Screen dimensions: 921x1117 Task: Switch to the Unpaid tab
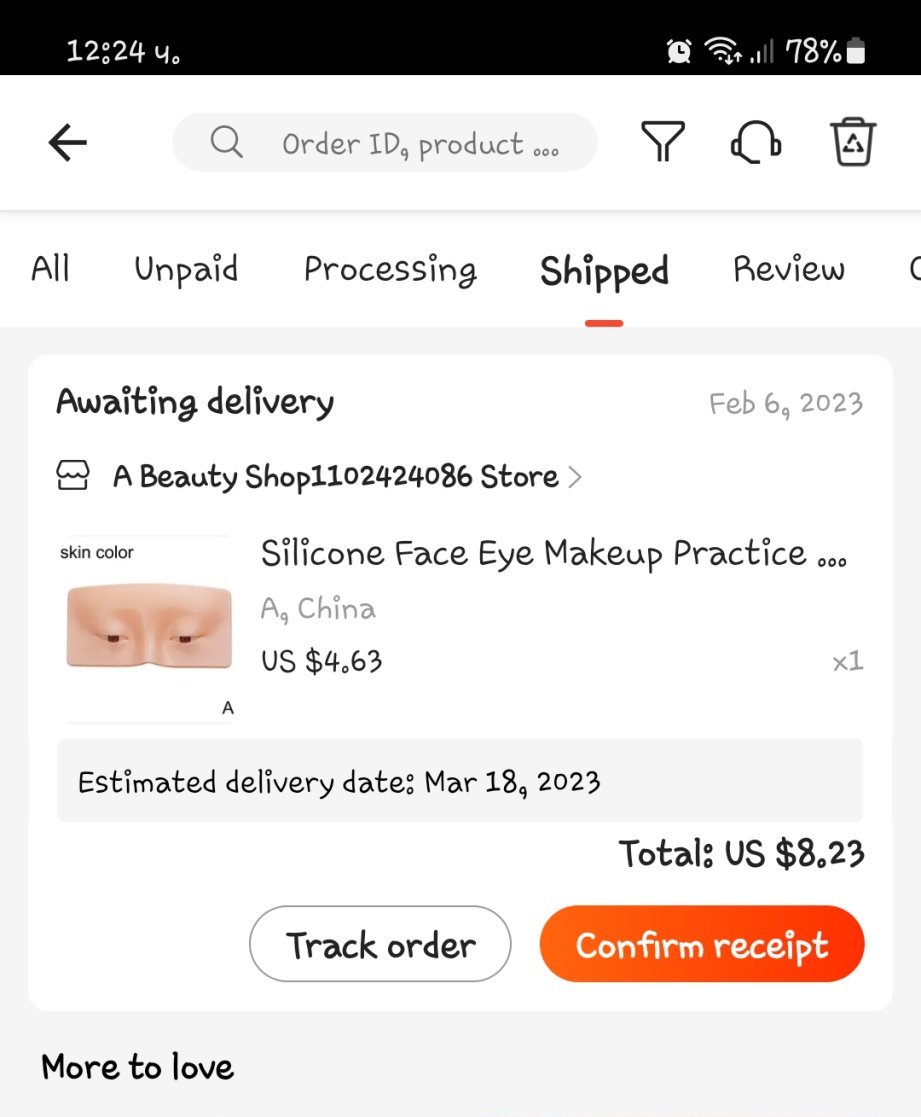(186, 269)
